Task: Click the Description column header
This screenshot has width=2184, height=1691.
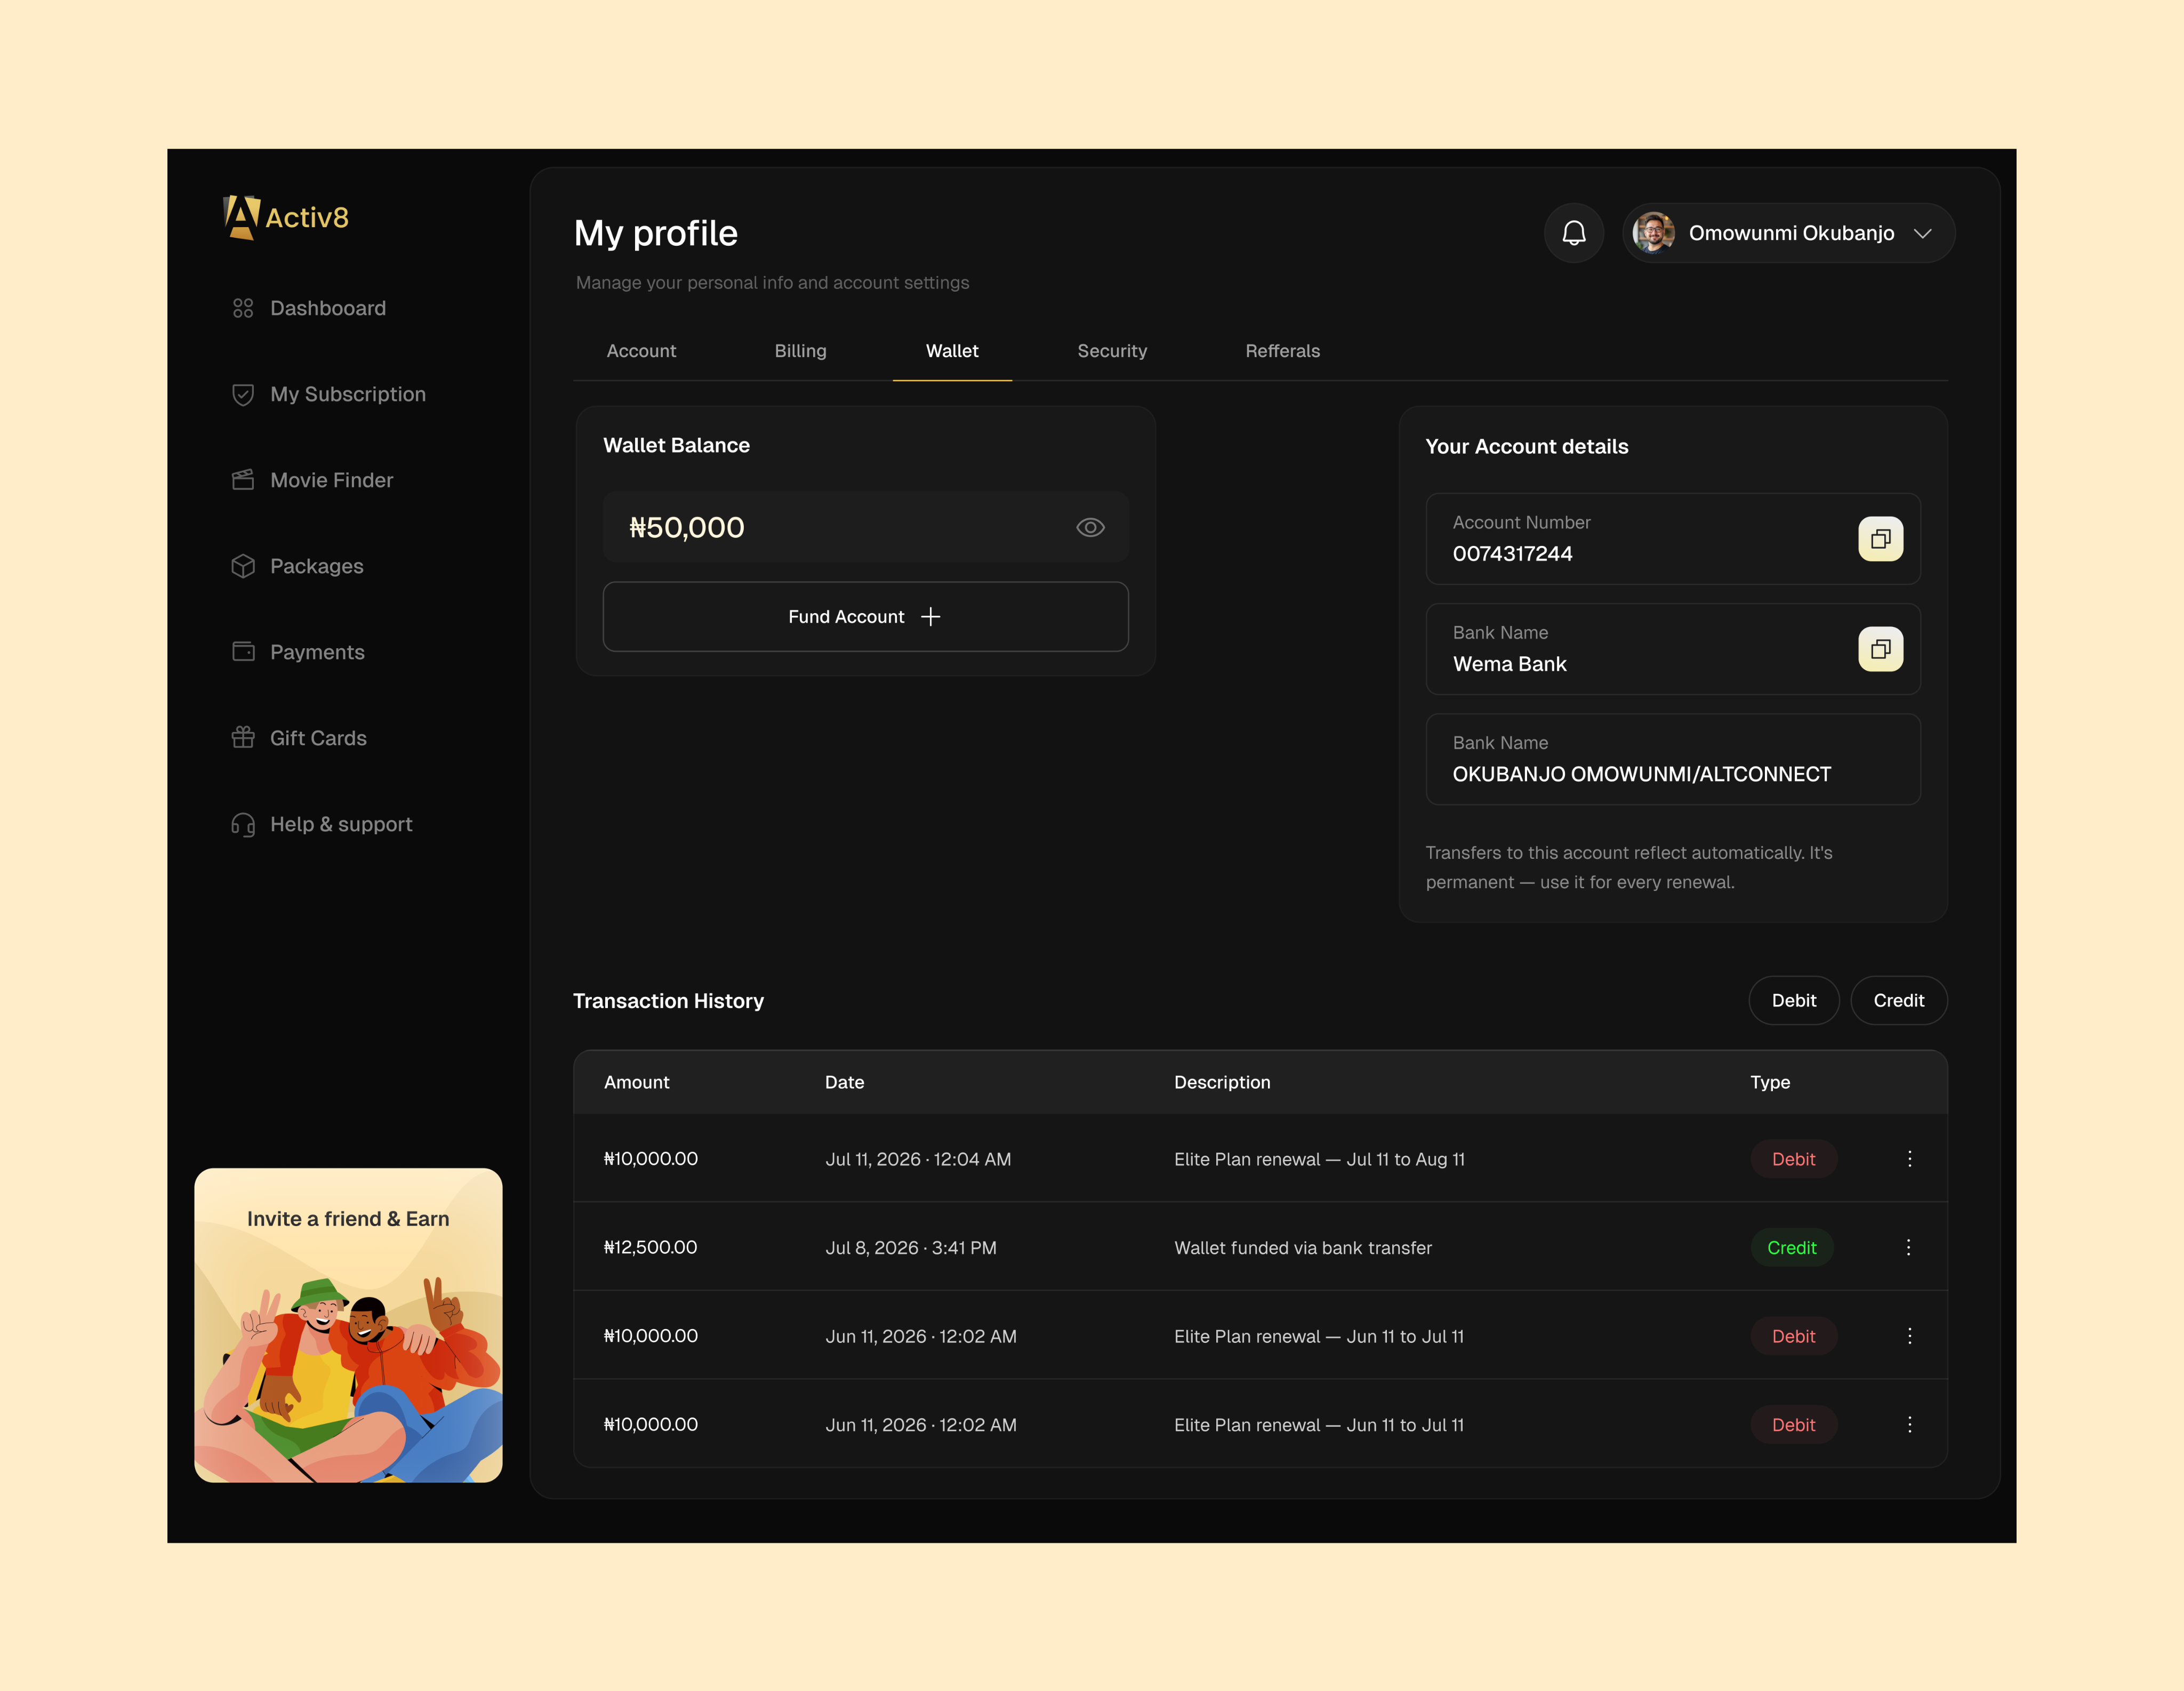Action: click(1222, 1082)
